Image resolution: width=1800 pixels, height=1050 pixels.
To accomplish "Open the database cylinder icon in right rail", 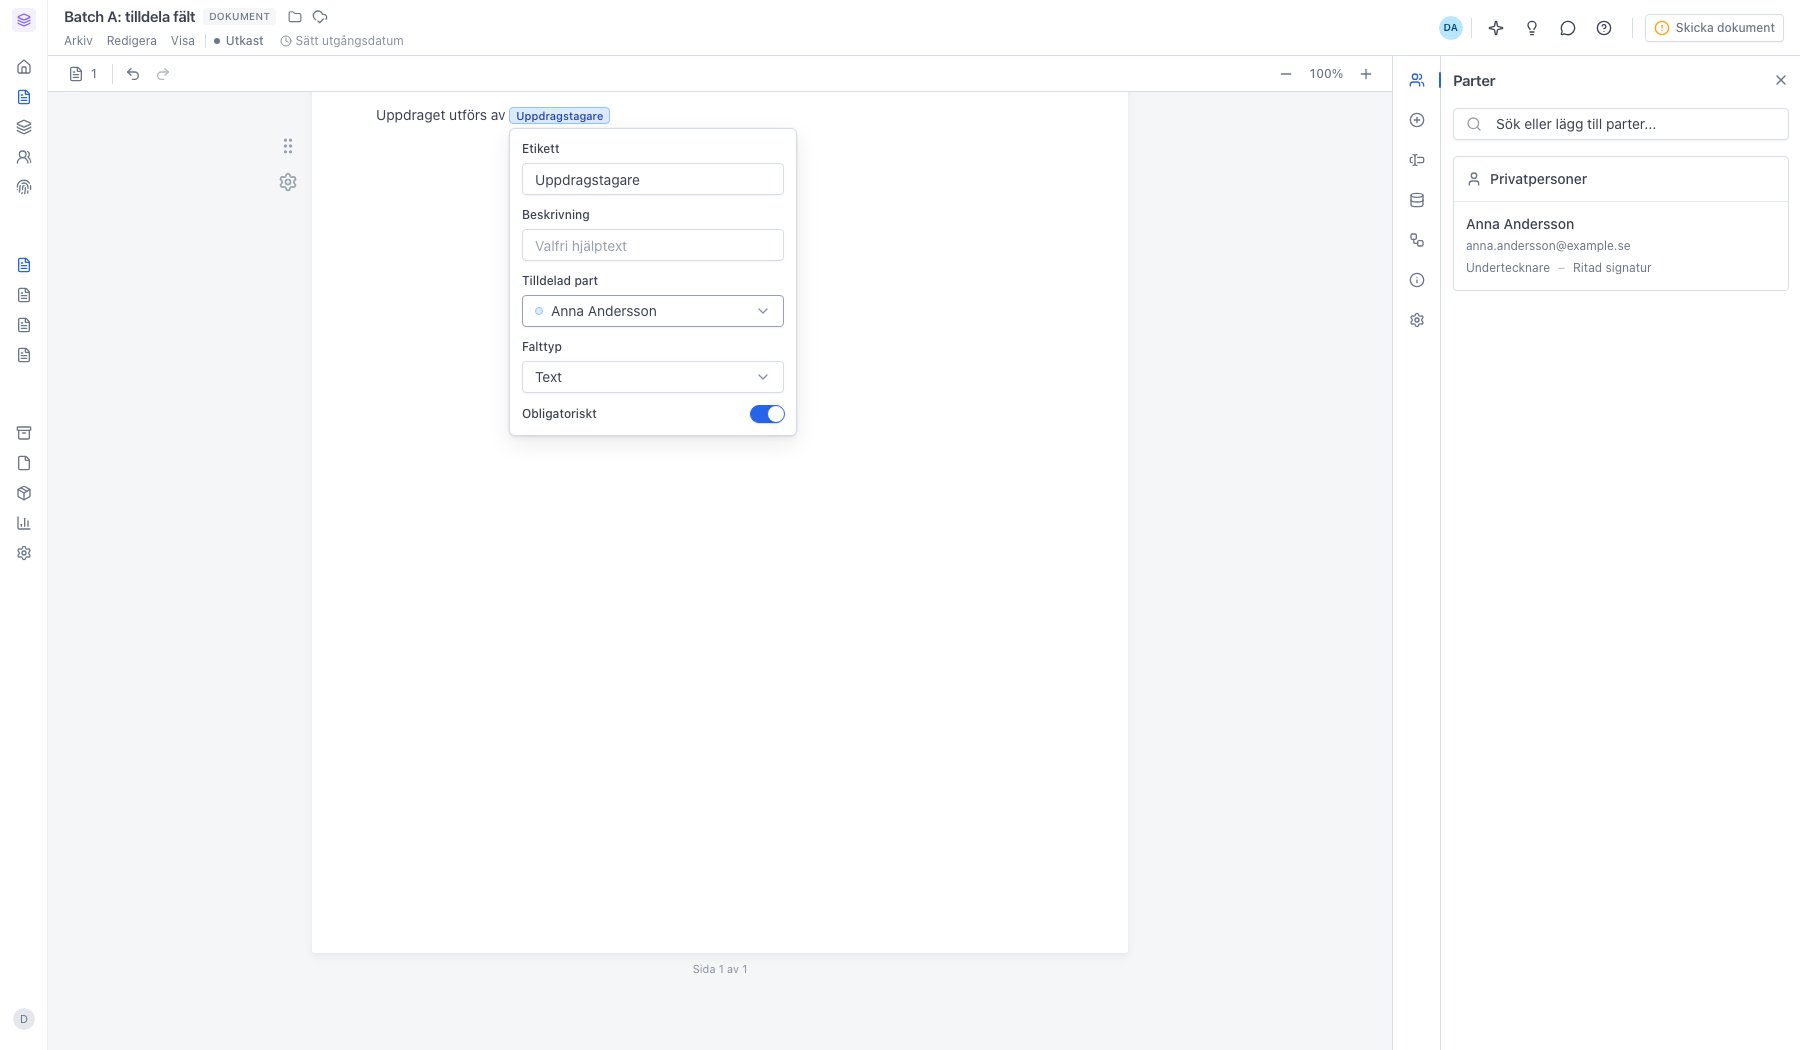I will tap(1417, 200).
